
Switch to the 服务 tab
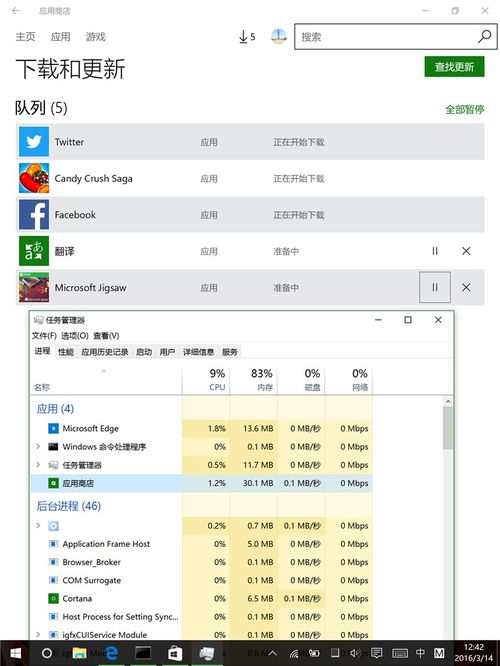coord(230,352)
